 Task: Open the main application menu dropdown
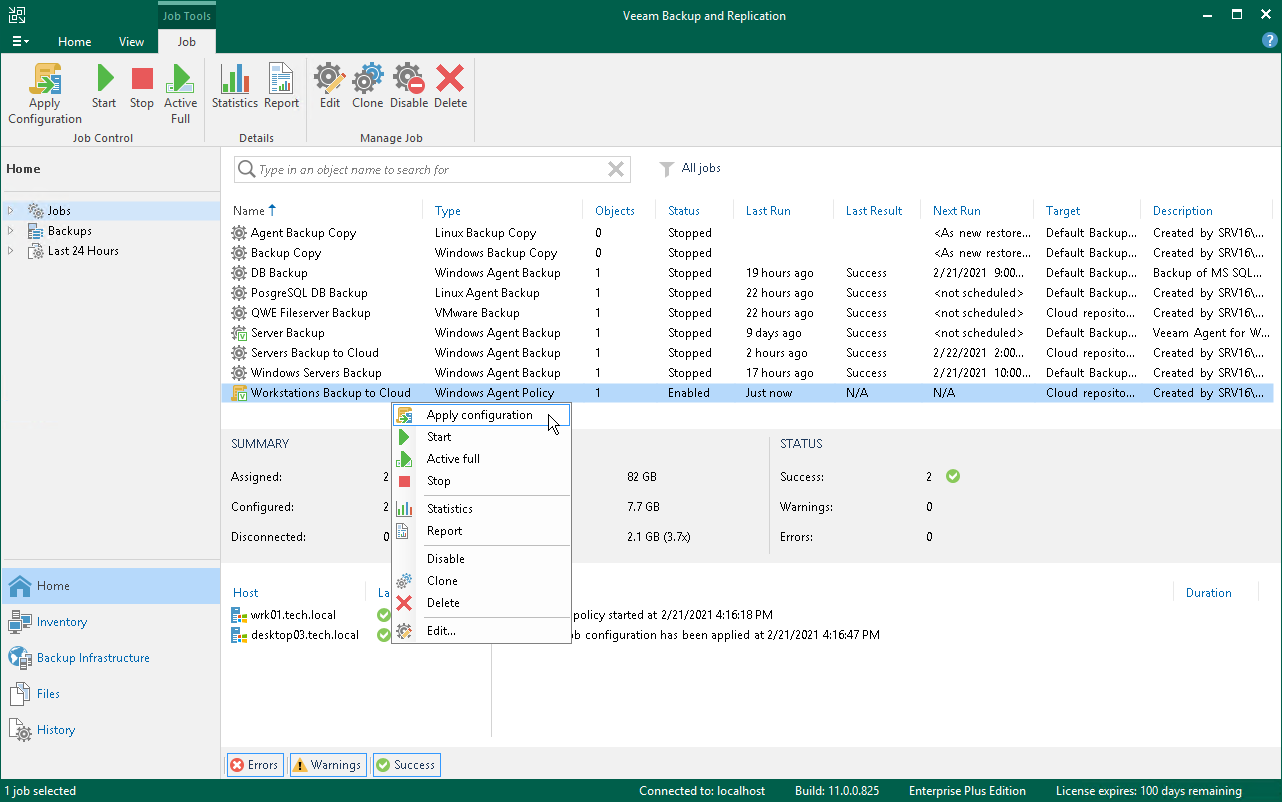[x=20, y=42]
